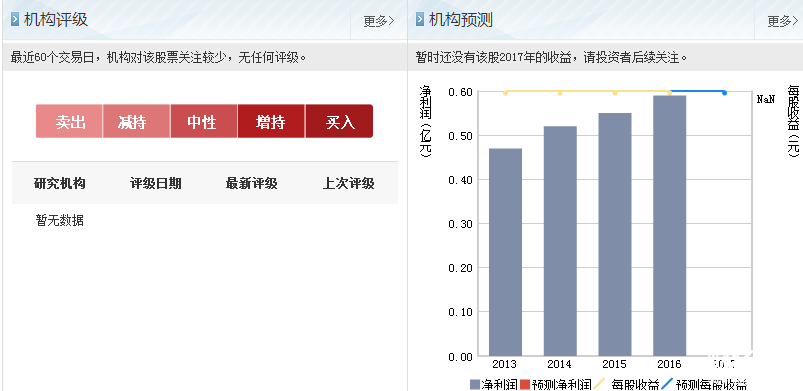Screen dimensions: 803x391
Task: Click the 2013 net profit bar
Action: [505, 252]
